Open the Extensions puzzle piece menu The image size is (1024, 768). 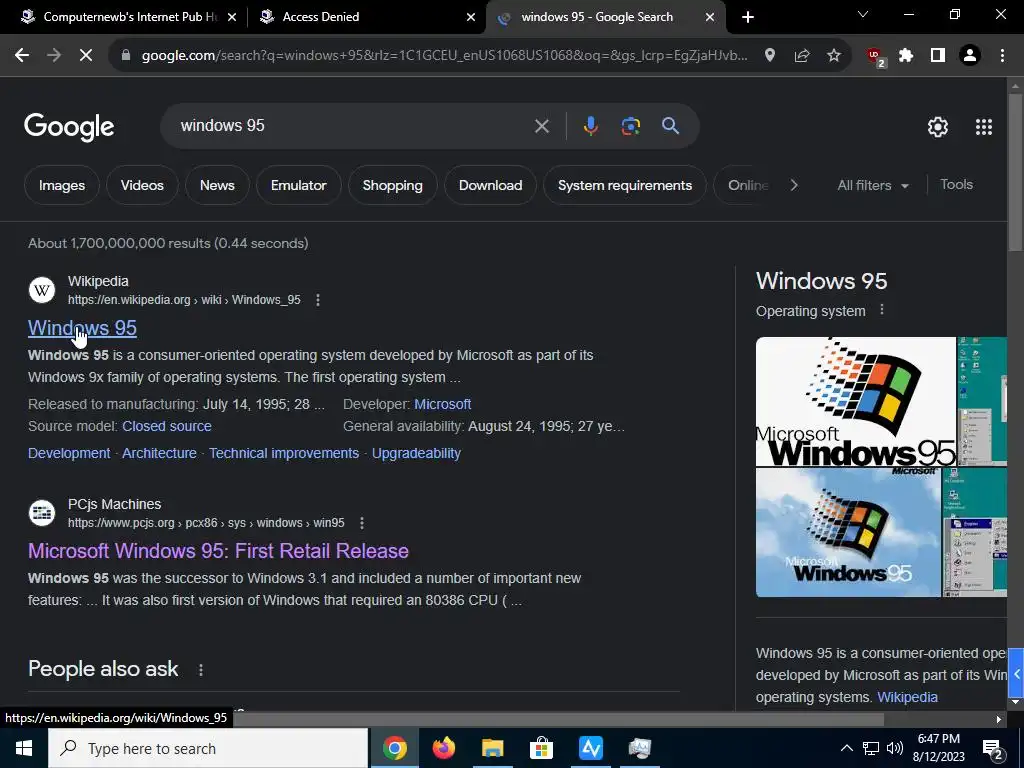[906, 56]
